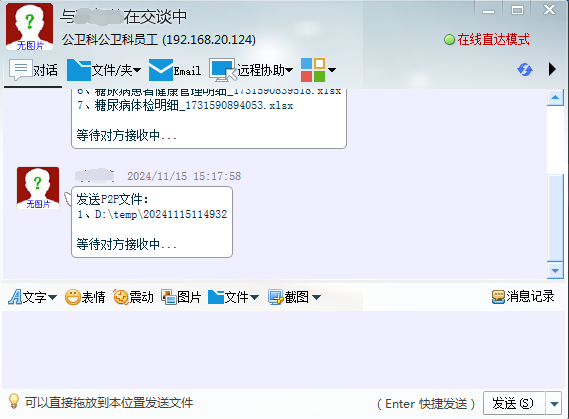Image resolution: width=569 pixels, height=419 pixels.
Task: Insert an emoticon with 表情
Action: pos(85,297)
